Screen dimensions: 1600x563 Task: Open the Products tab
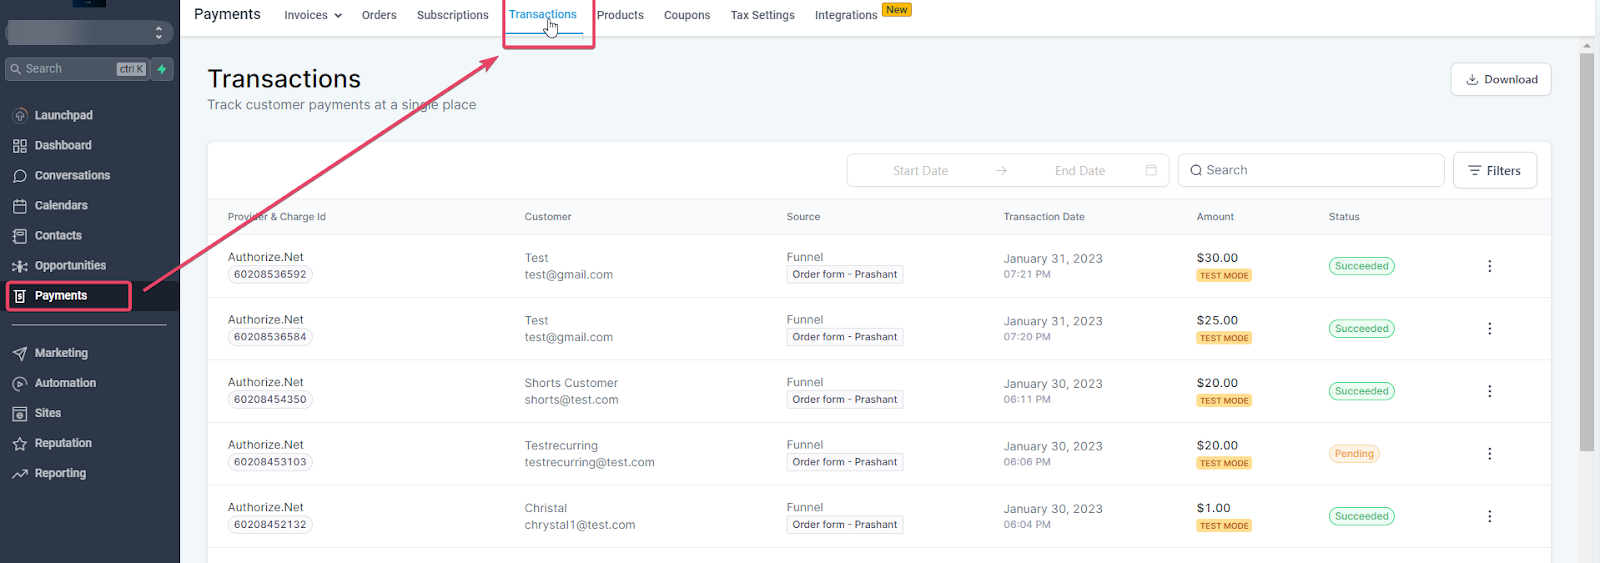[x=620, y=15]
